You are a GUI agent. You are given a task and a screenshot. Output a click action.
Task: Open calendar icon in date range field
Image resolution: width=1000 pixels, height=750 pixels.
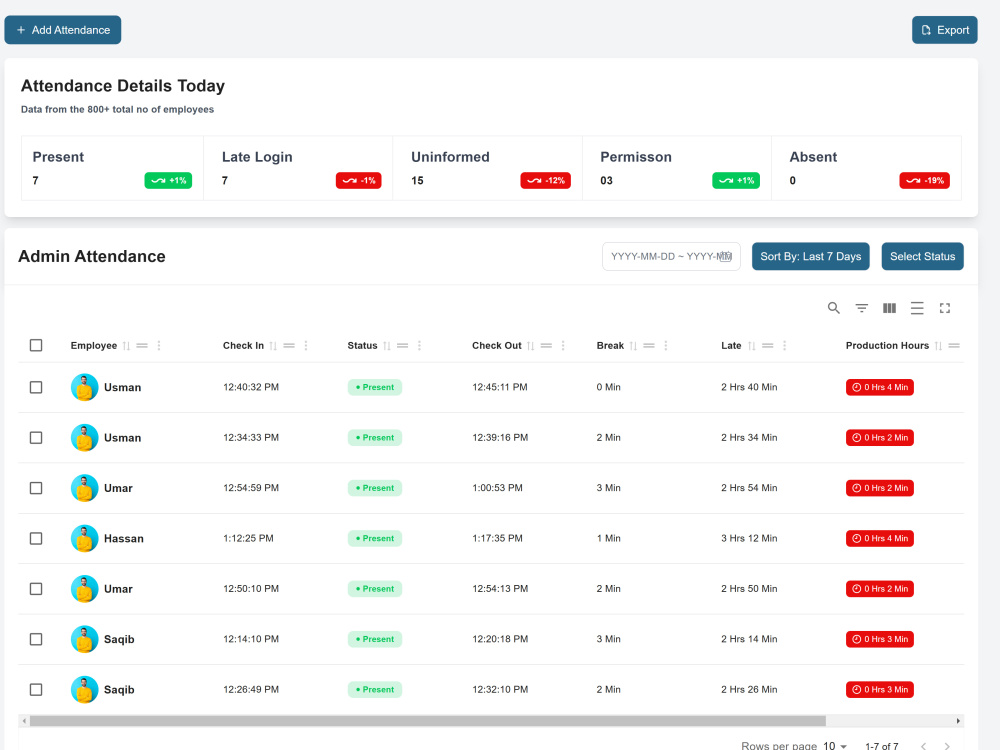click(726, 256)
